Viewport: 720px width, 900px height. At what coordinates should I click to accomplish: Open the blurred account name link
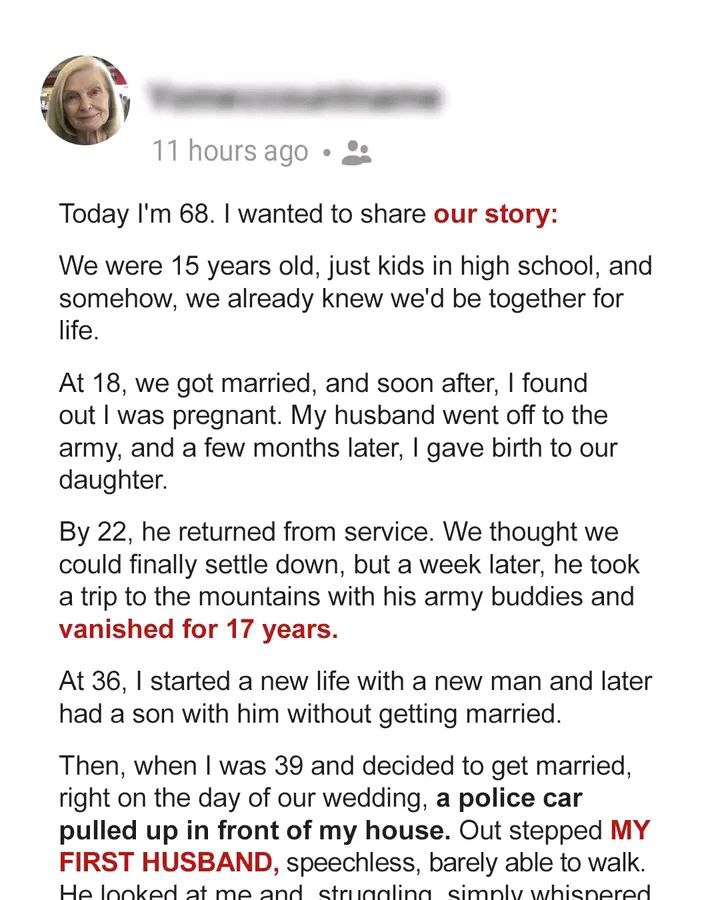coord(294,98)
